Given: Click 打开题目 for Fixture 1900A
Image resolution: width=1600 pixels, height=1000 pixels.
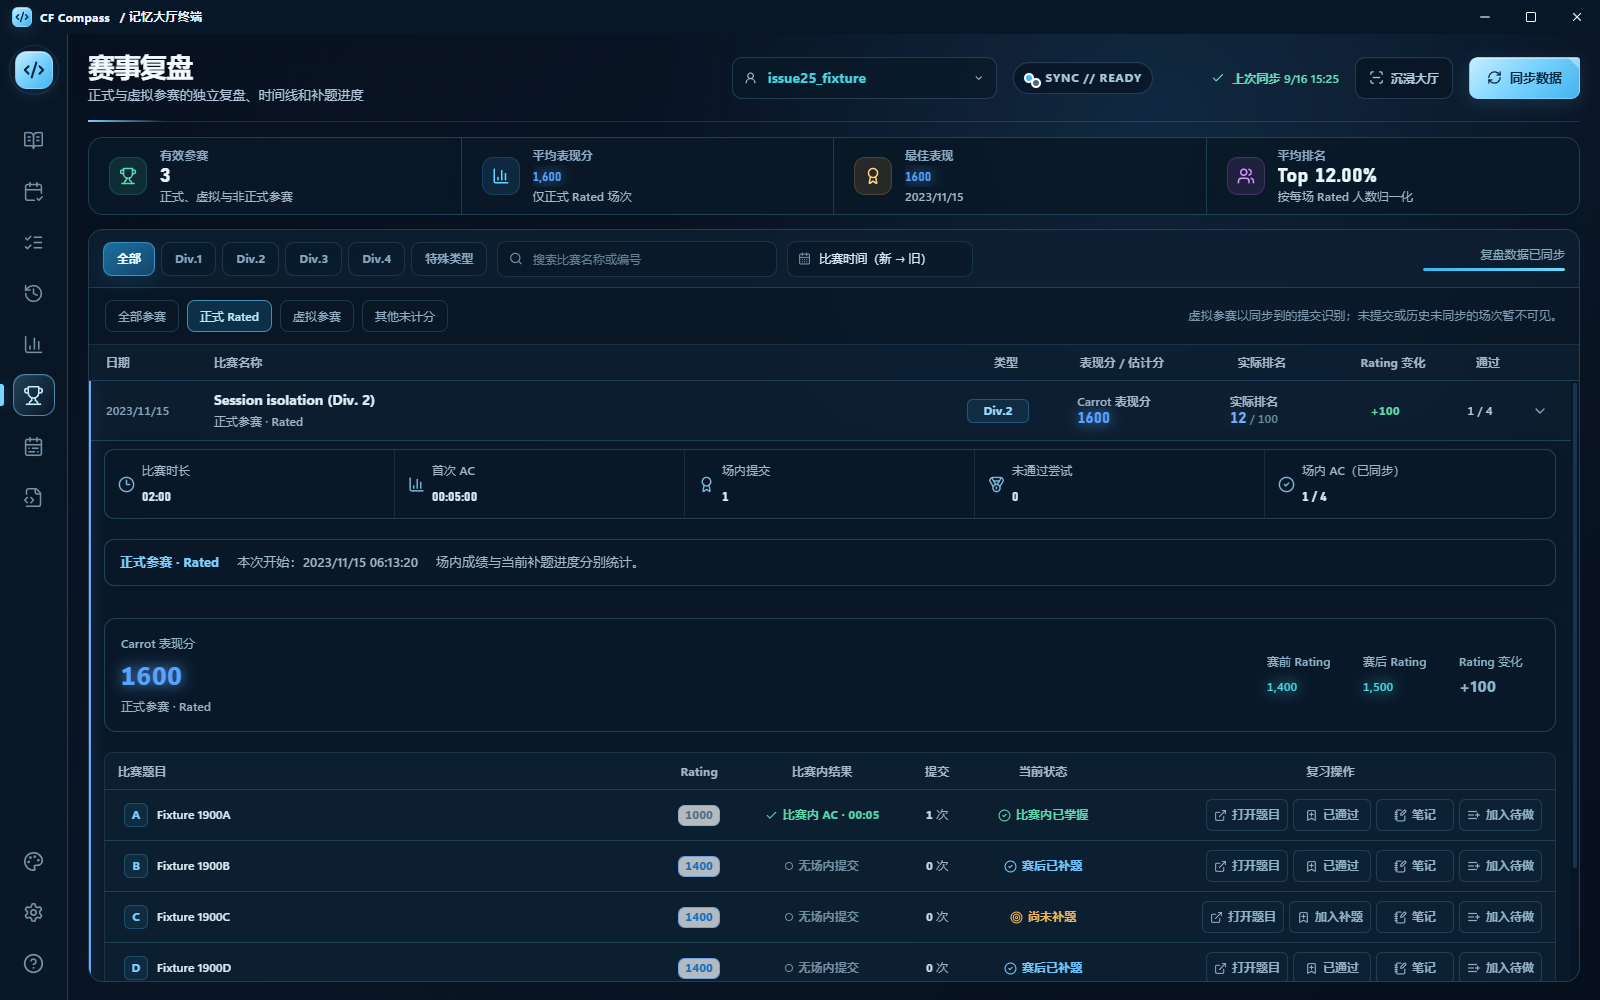Looking at the screenshot, I should point(1246,815).
